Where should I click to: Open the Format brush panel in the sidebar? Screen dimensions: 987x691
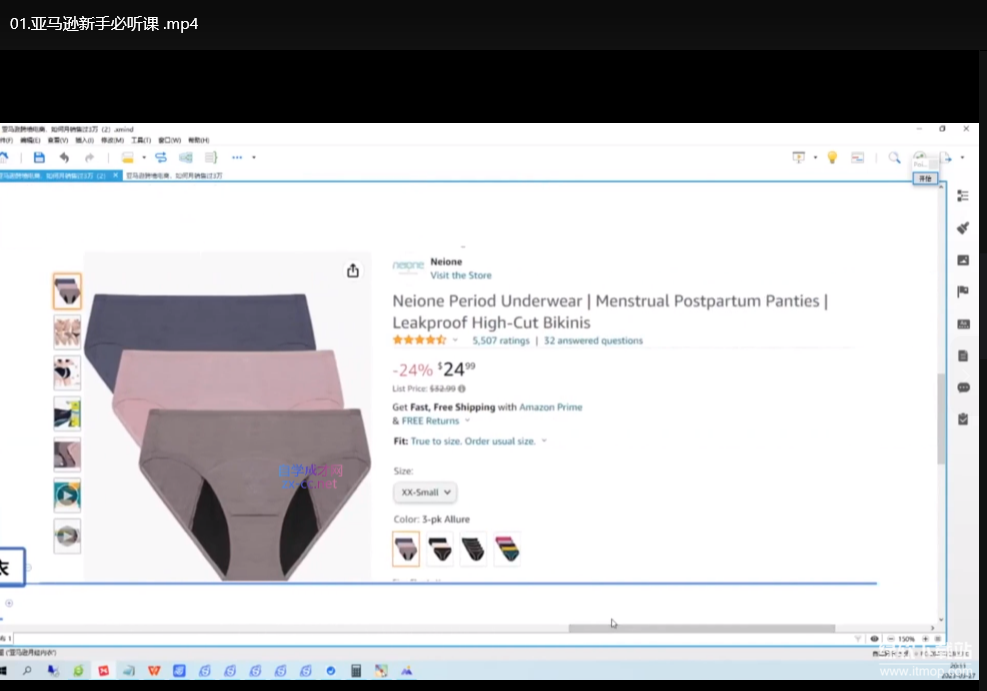pos(963,228)
